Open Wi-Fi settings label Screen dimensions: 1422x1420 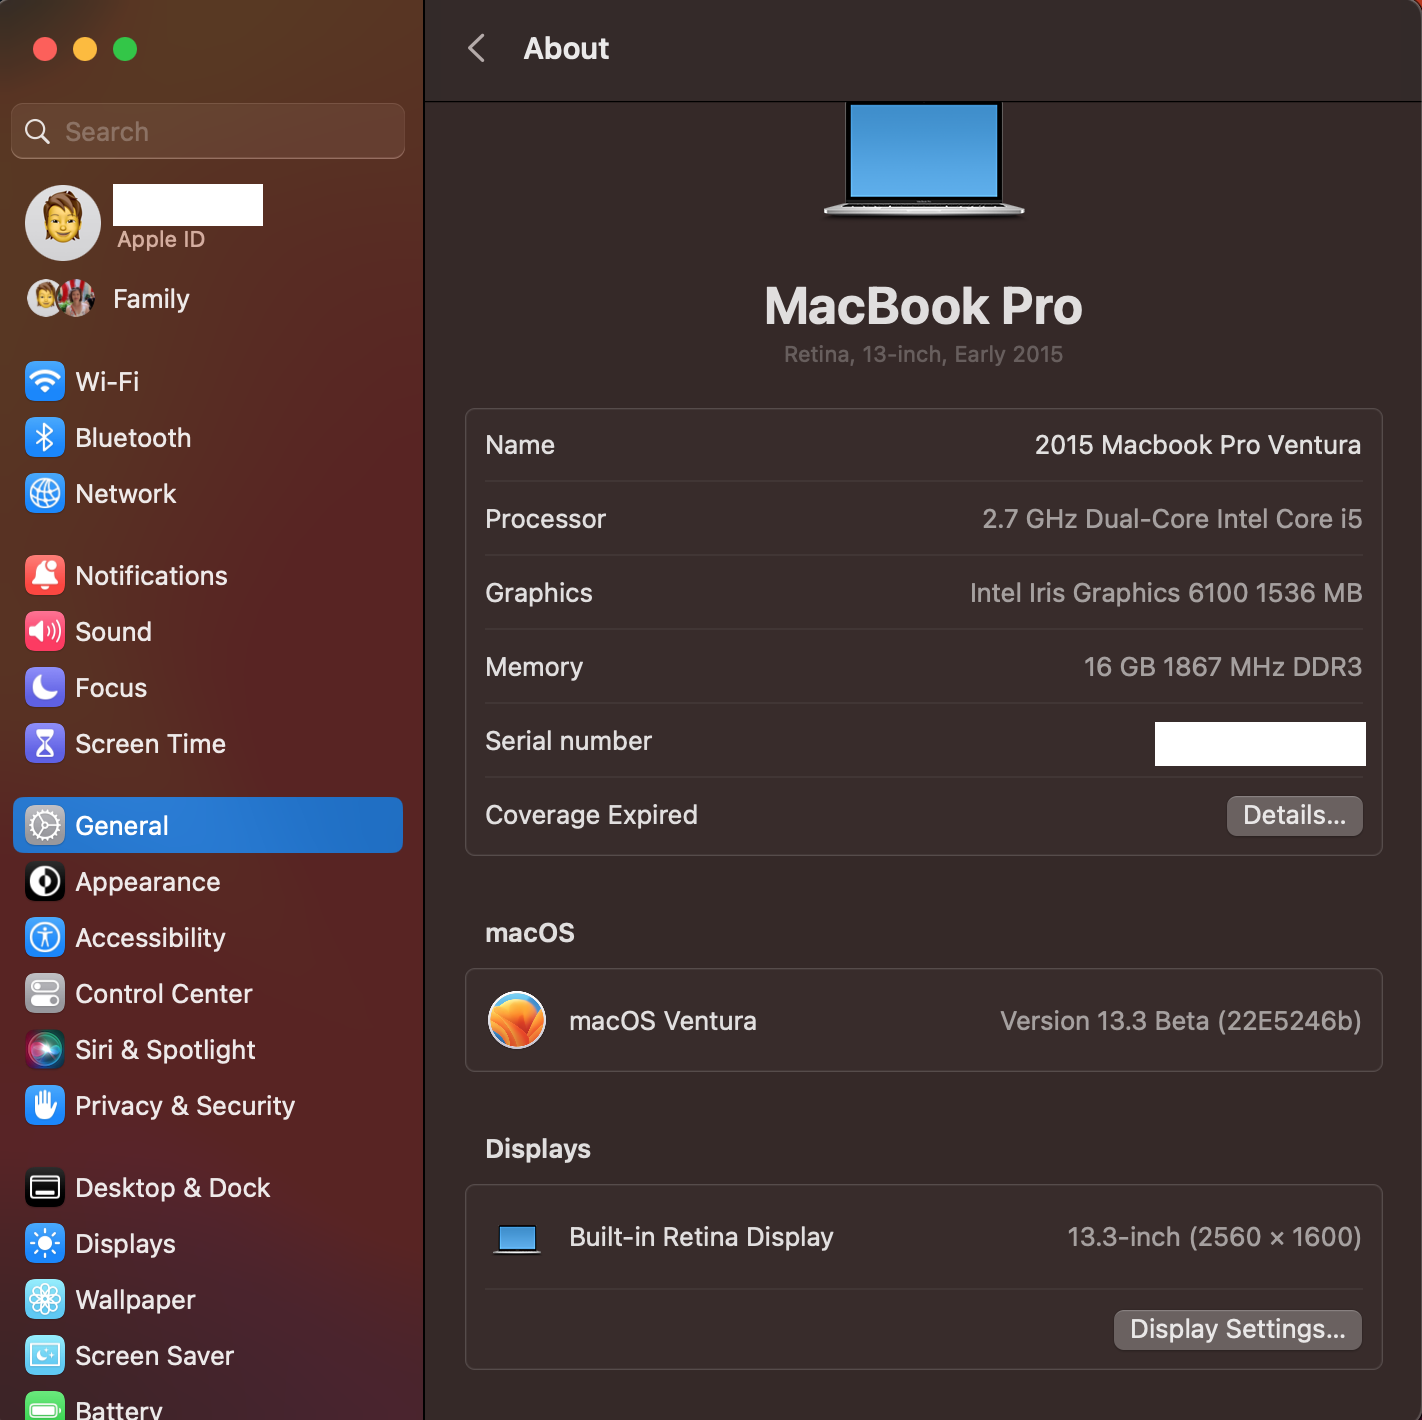point(107,382)
